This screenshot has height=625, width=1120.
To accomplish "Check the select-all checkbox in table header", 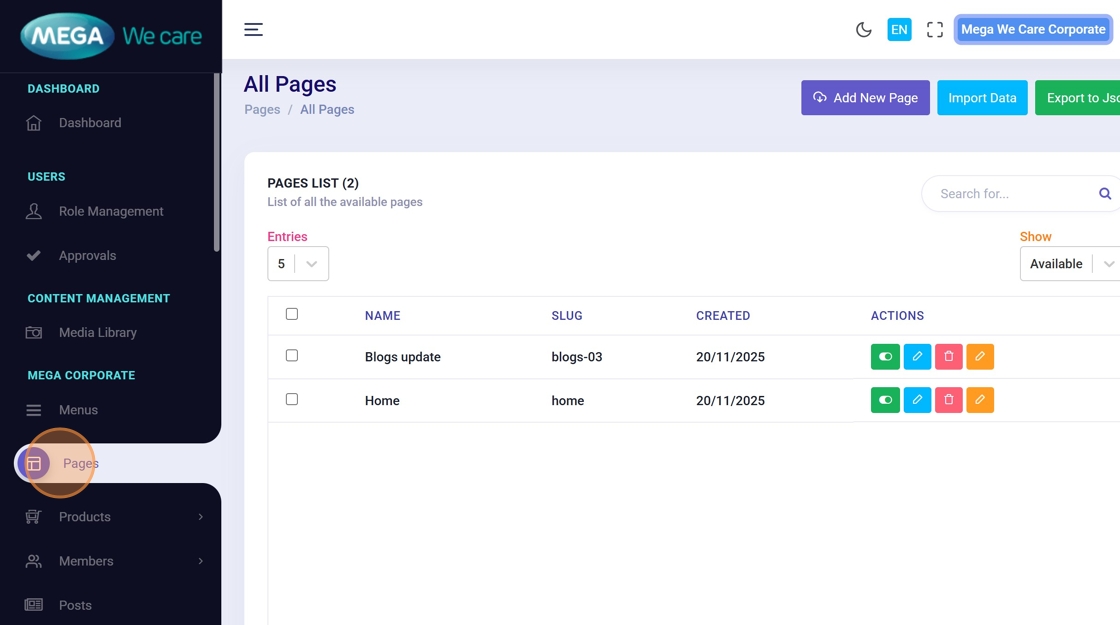I will [x=292, y=314].
